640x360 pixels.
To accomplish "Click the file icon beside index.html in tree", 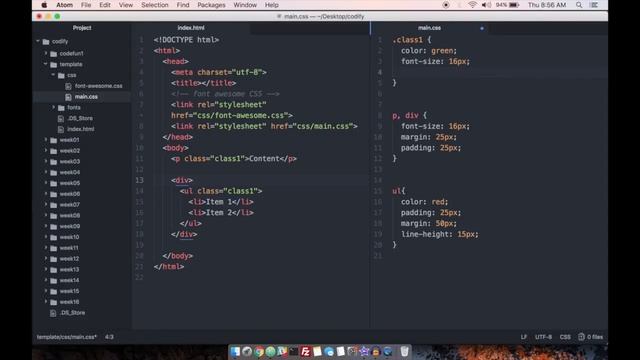I will 61,129.
